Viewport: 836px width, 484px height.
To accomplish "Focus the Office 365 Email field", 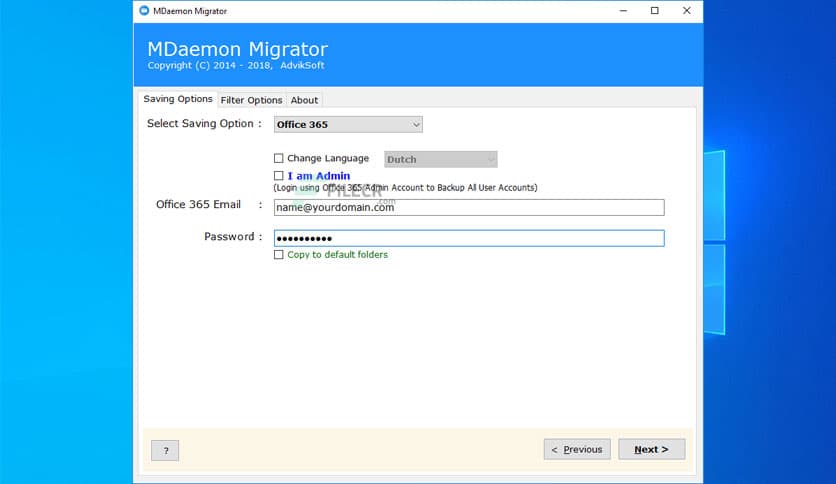I will tap(469, 207).
